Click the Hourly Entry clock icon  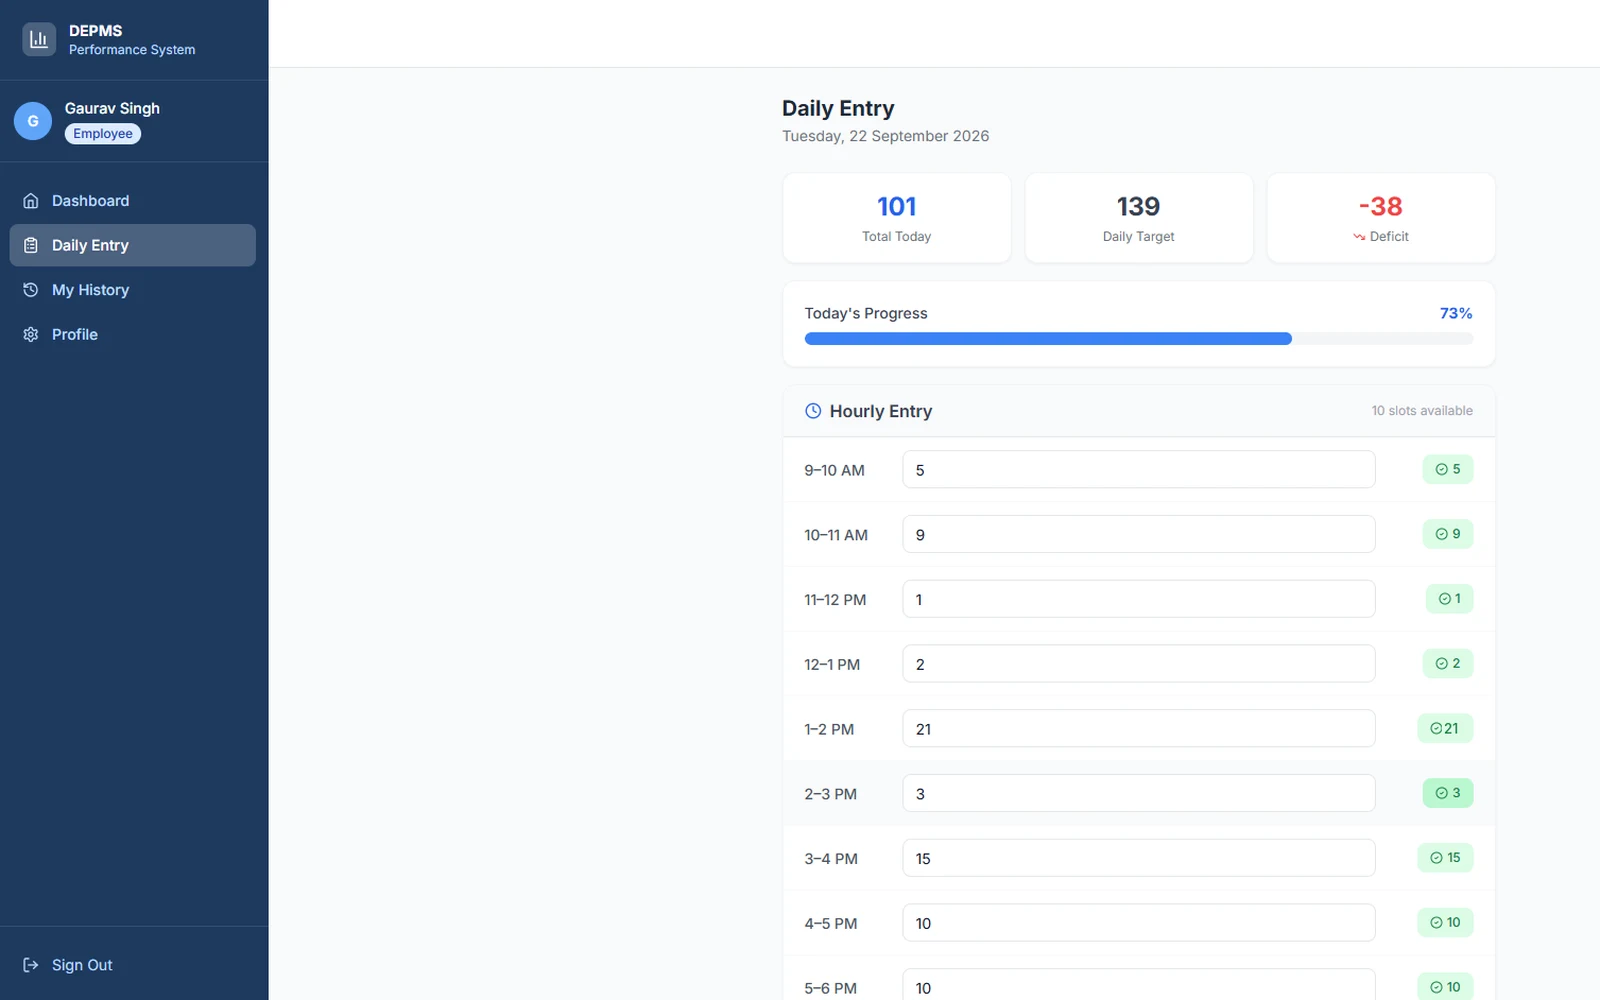(x=813, y=411)
